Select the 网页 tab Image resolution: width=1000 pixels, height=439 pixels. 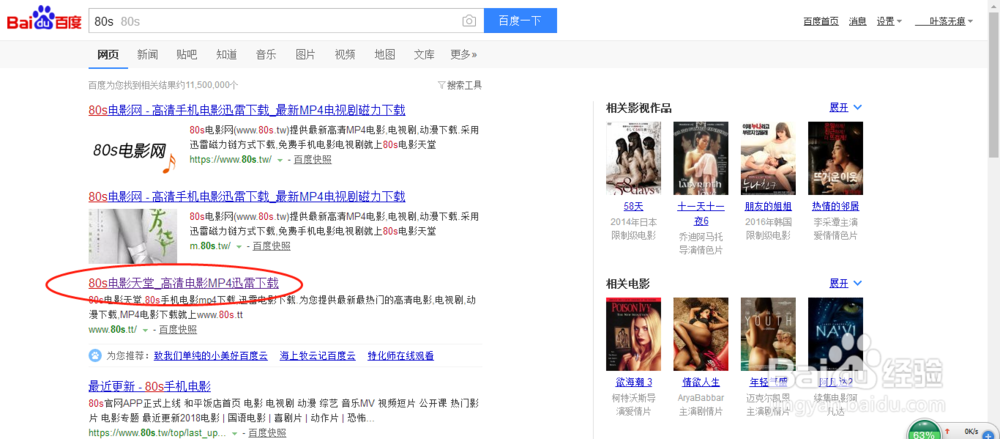(108, 54)
